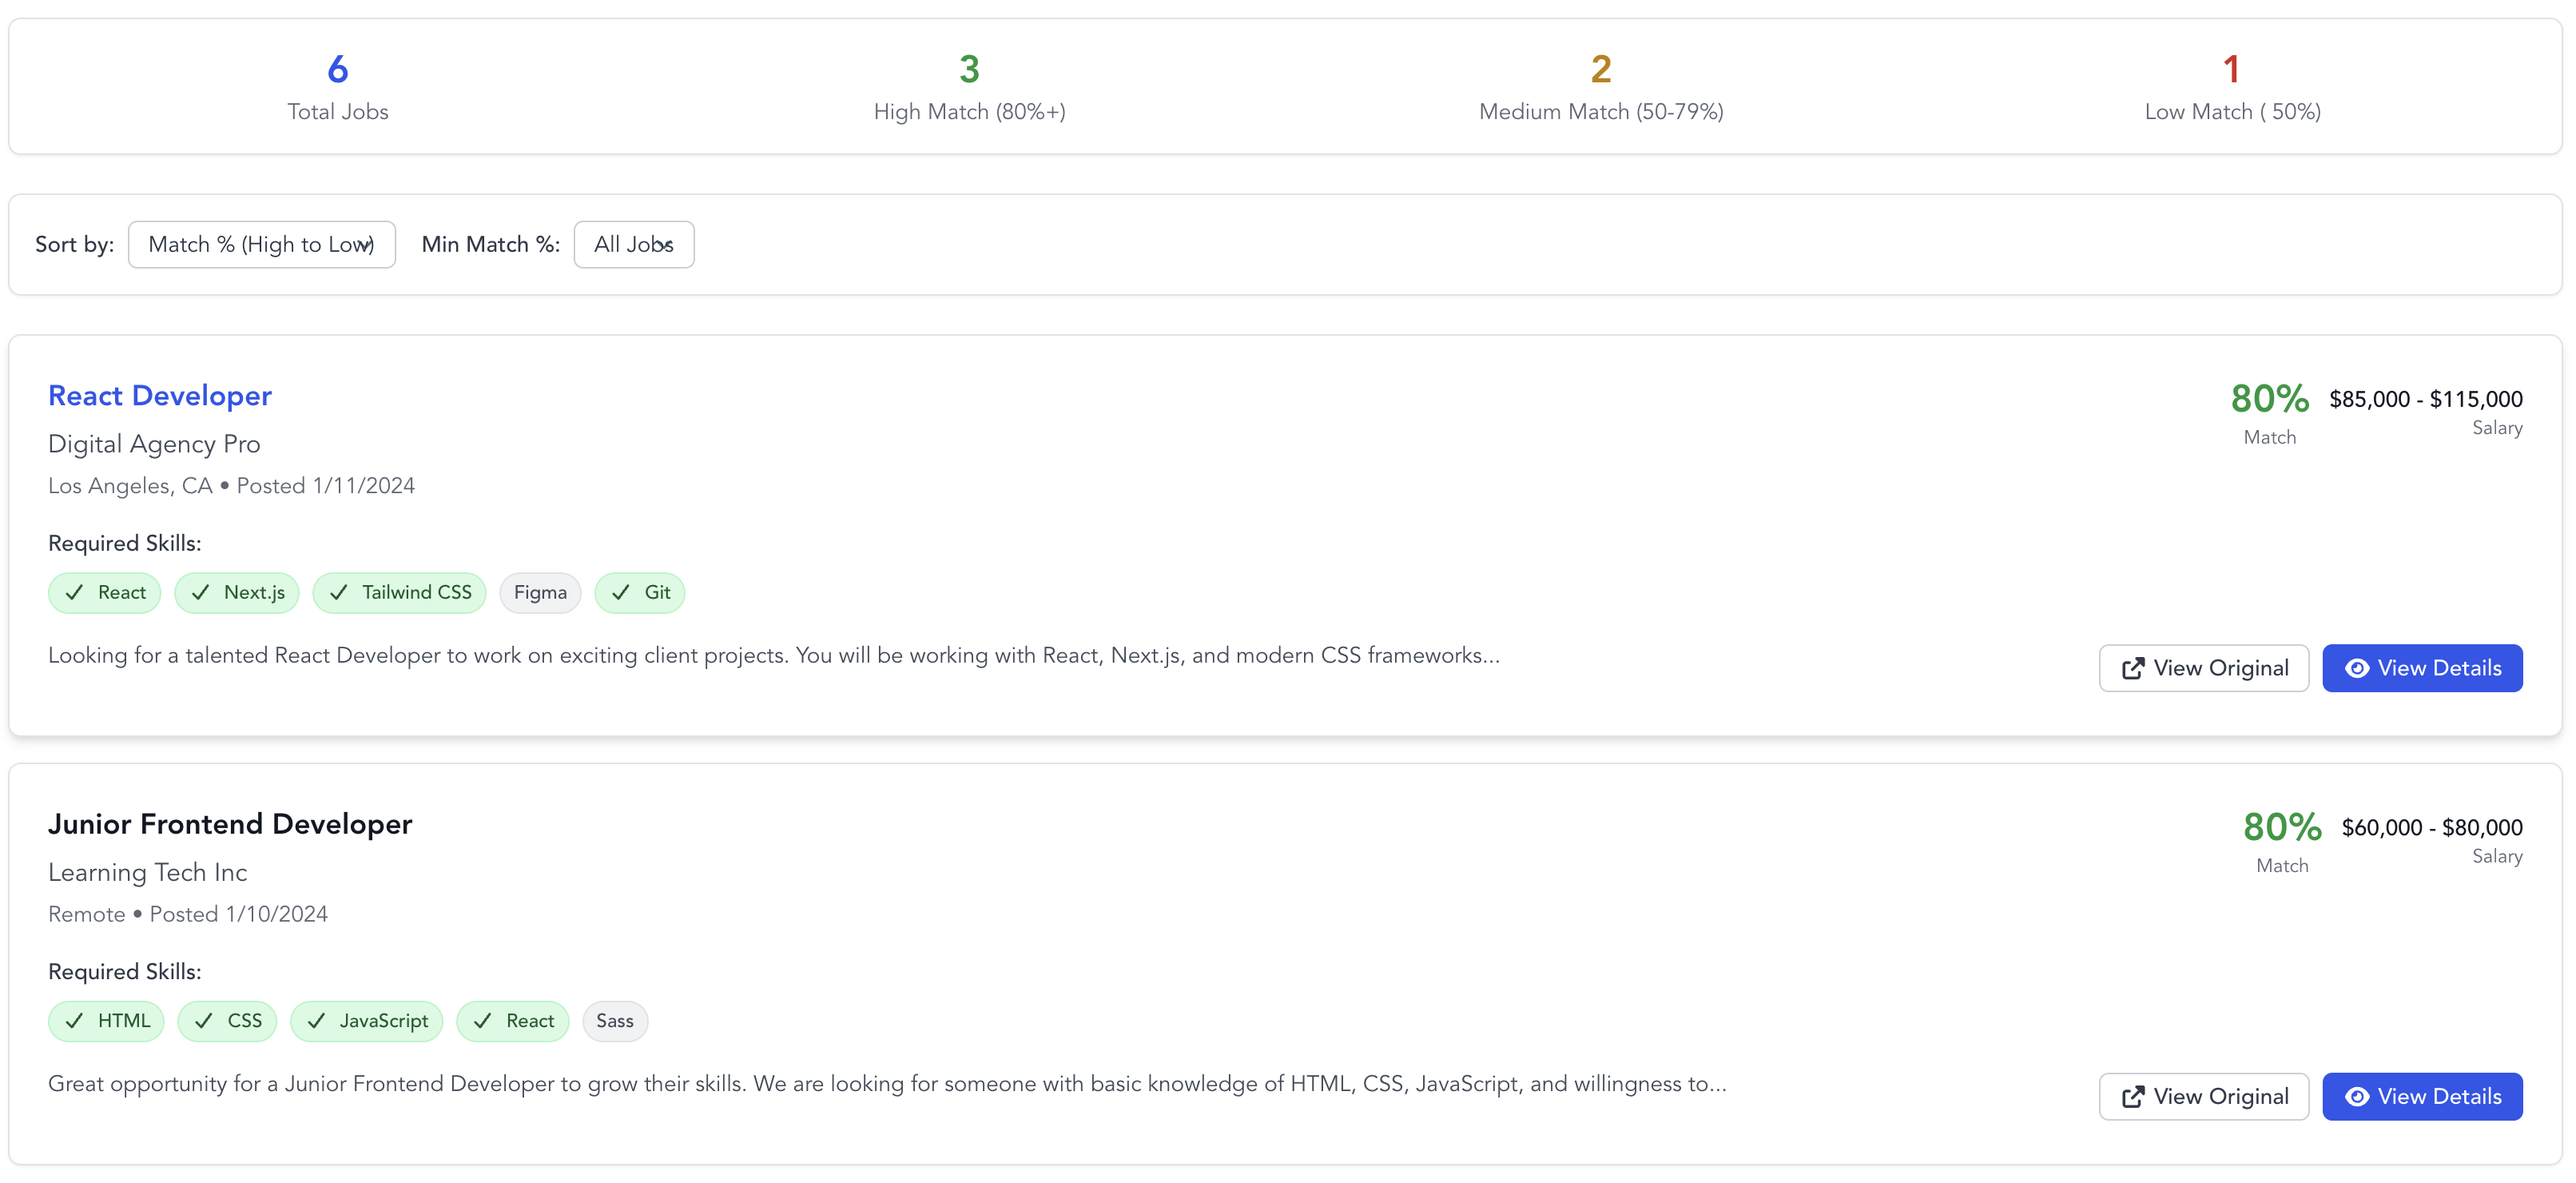Select the unmatched Figma skill tag
The height and width of the screenshot is (1183, 2576).
point(540,593)
